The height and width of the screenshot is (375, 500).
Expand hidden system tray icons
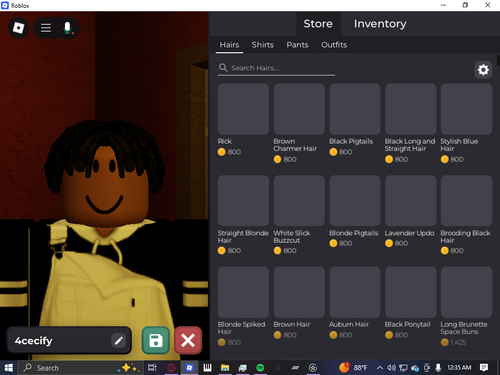tap(379, 368)
